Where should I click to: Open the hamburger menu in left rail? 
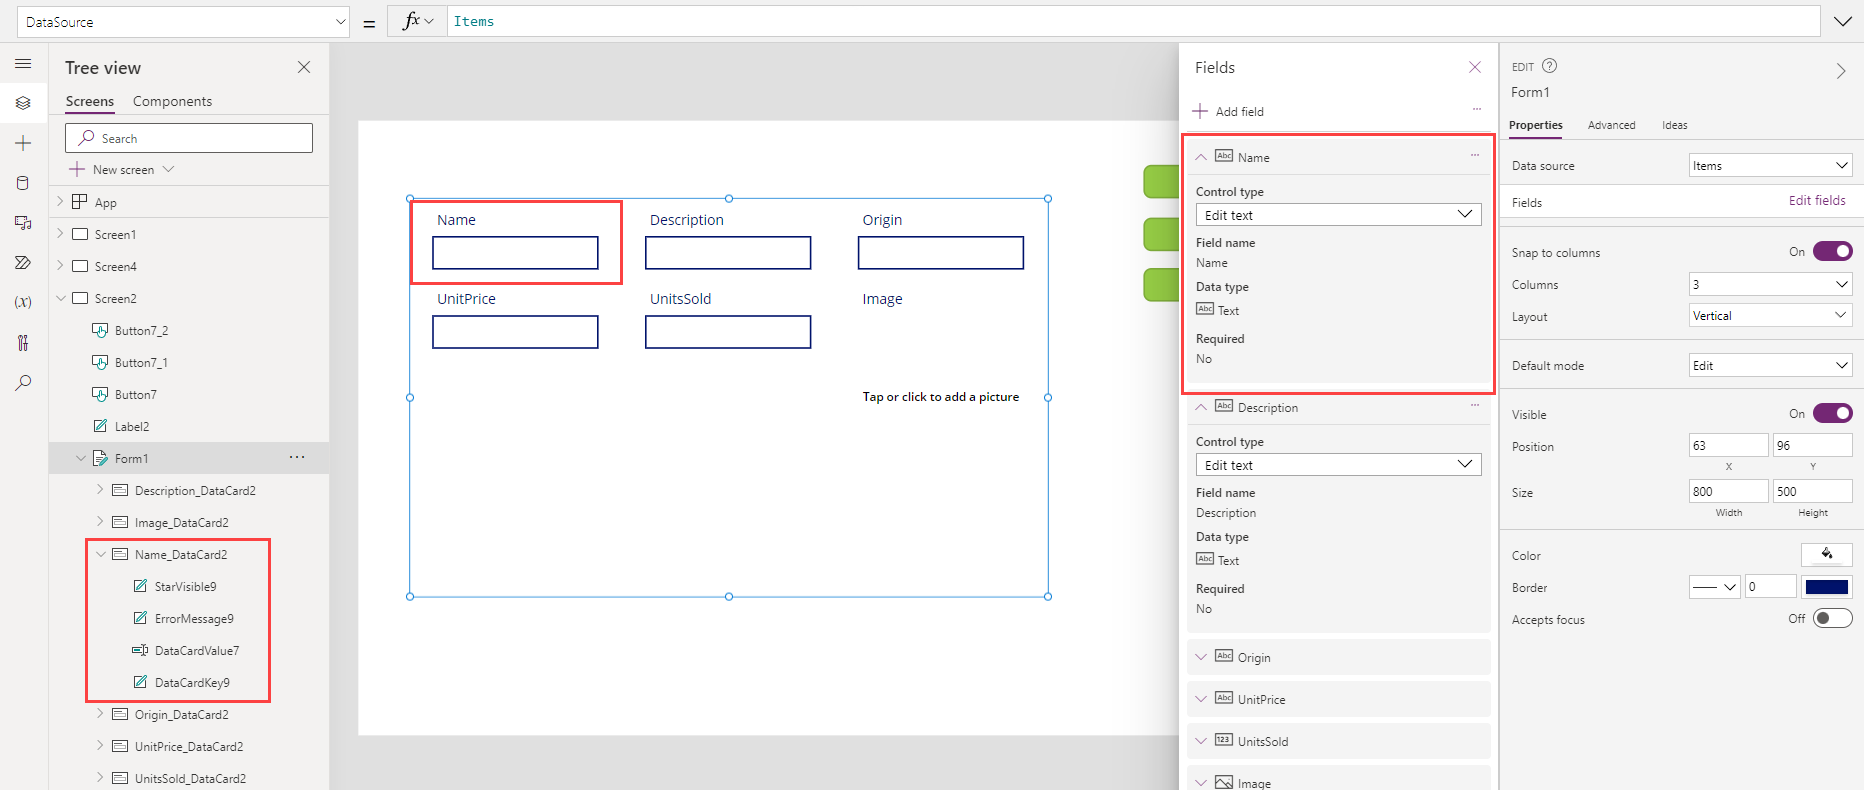23,64
